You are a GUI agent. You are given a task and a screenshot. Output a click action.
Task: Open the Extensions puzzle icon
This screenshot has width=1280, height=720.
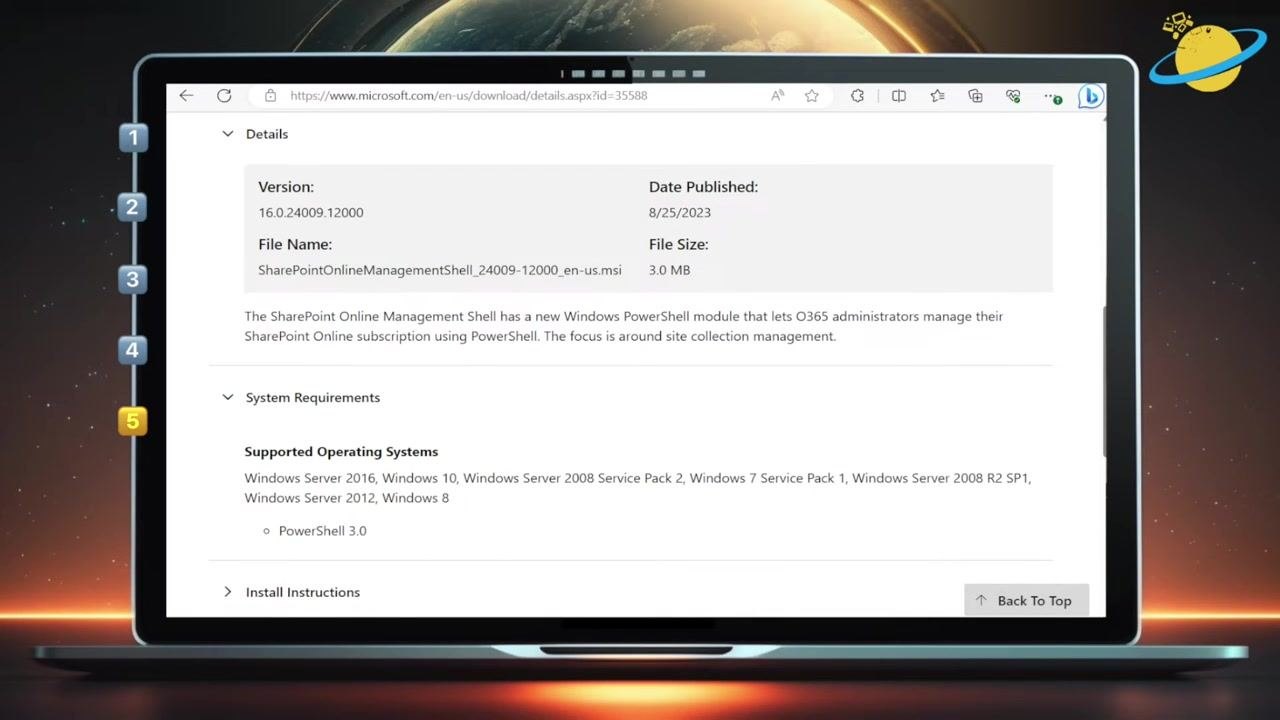click(857, 96)
